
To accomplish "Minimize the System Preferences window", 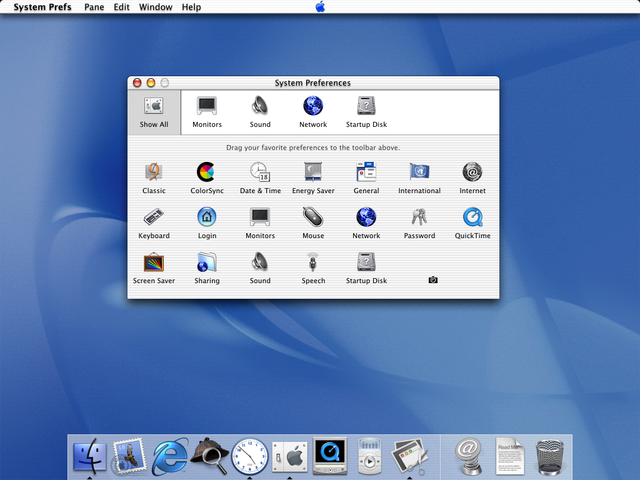I will 151,83.
